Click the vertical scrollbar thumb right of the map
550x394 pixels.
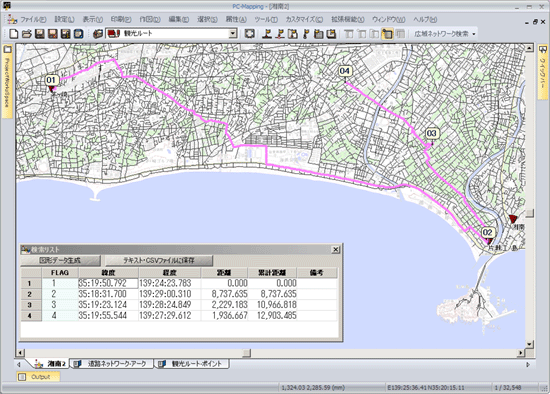[x=530, y=213]
